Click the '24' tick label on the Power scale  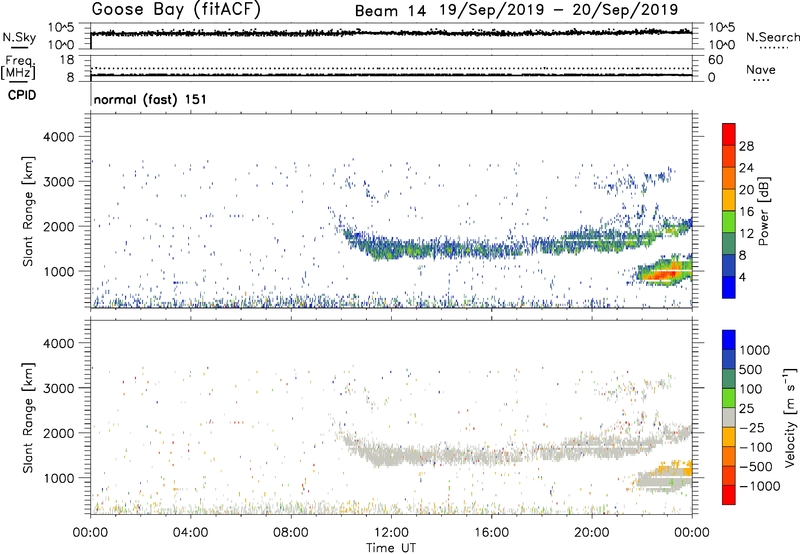point(746,168)
